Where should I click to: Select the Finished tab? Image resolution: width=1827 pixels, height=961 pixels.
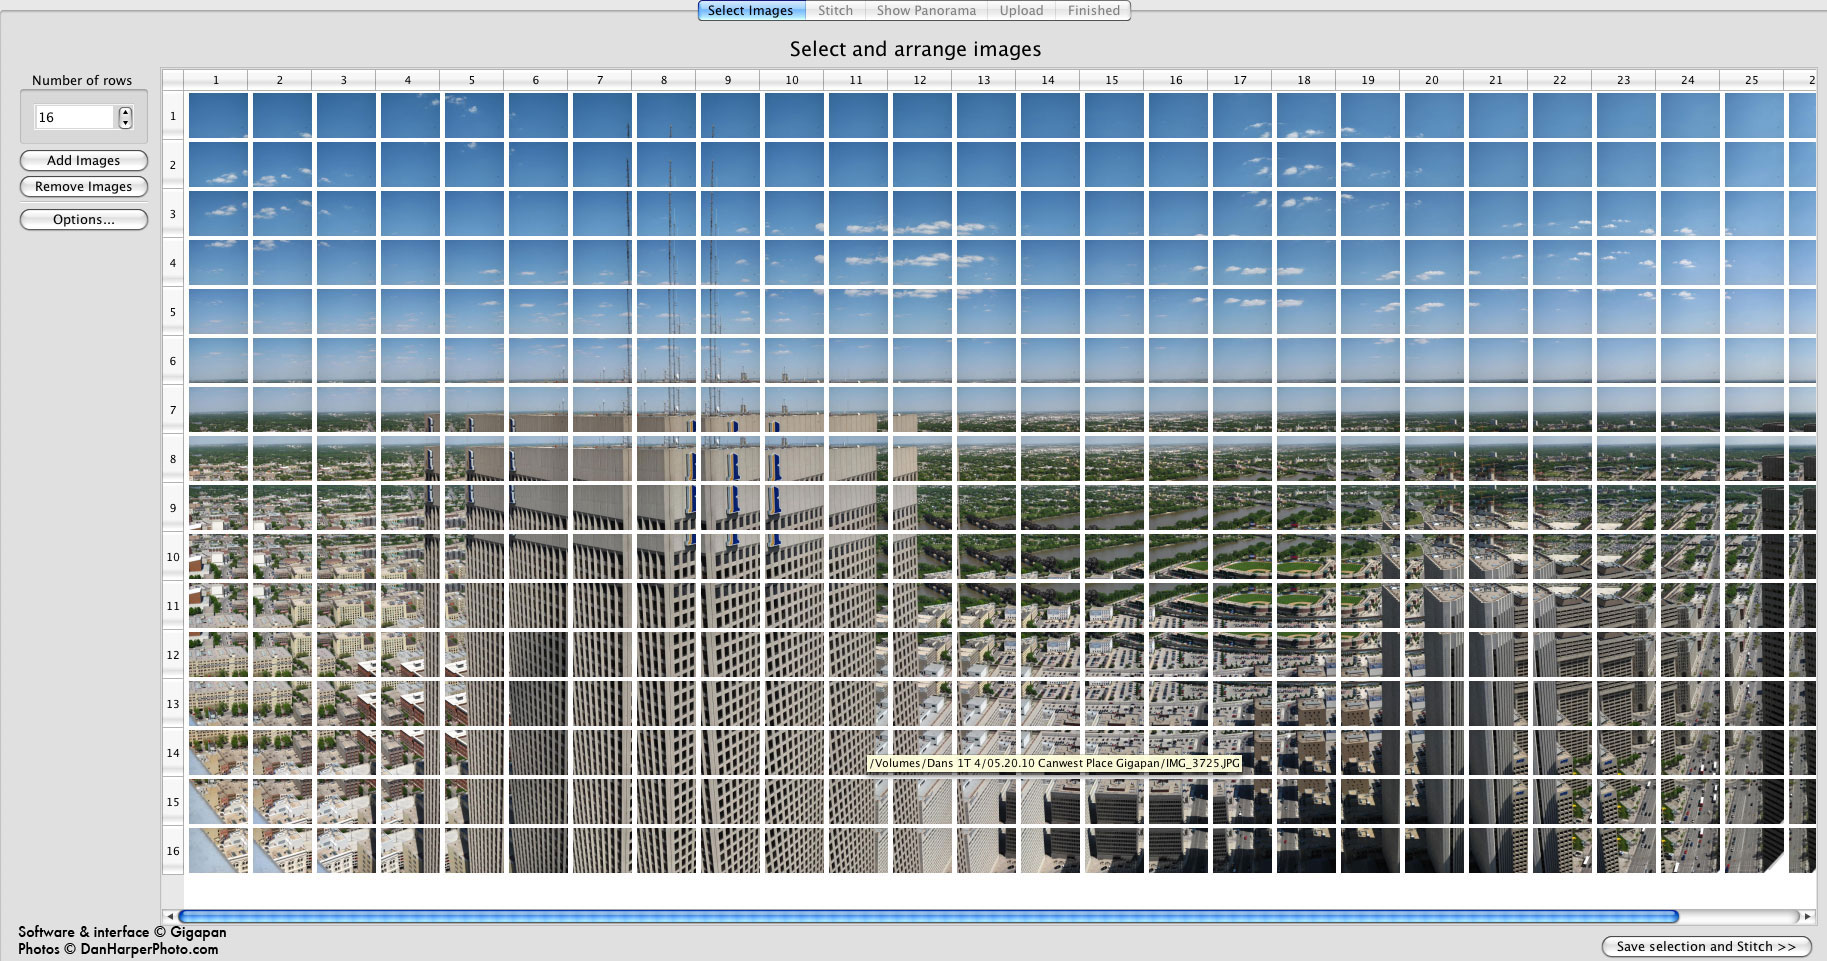(1093, 10)
